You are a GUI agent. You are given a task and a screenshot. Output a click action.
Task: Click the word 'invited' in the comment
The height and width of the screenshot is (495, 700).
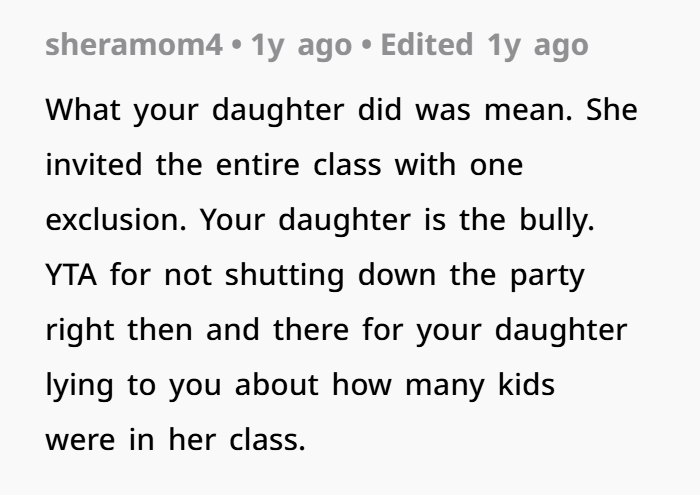94,164
